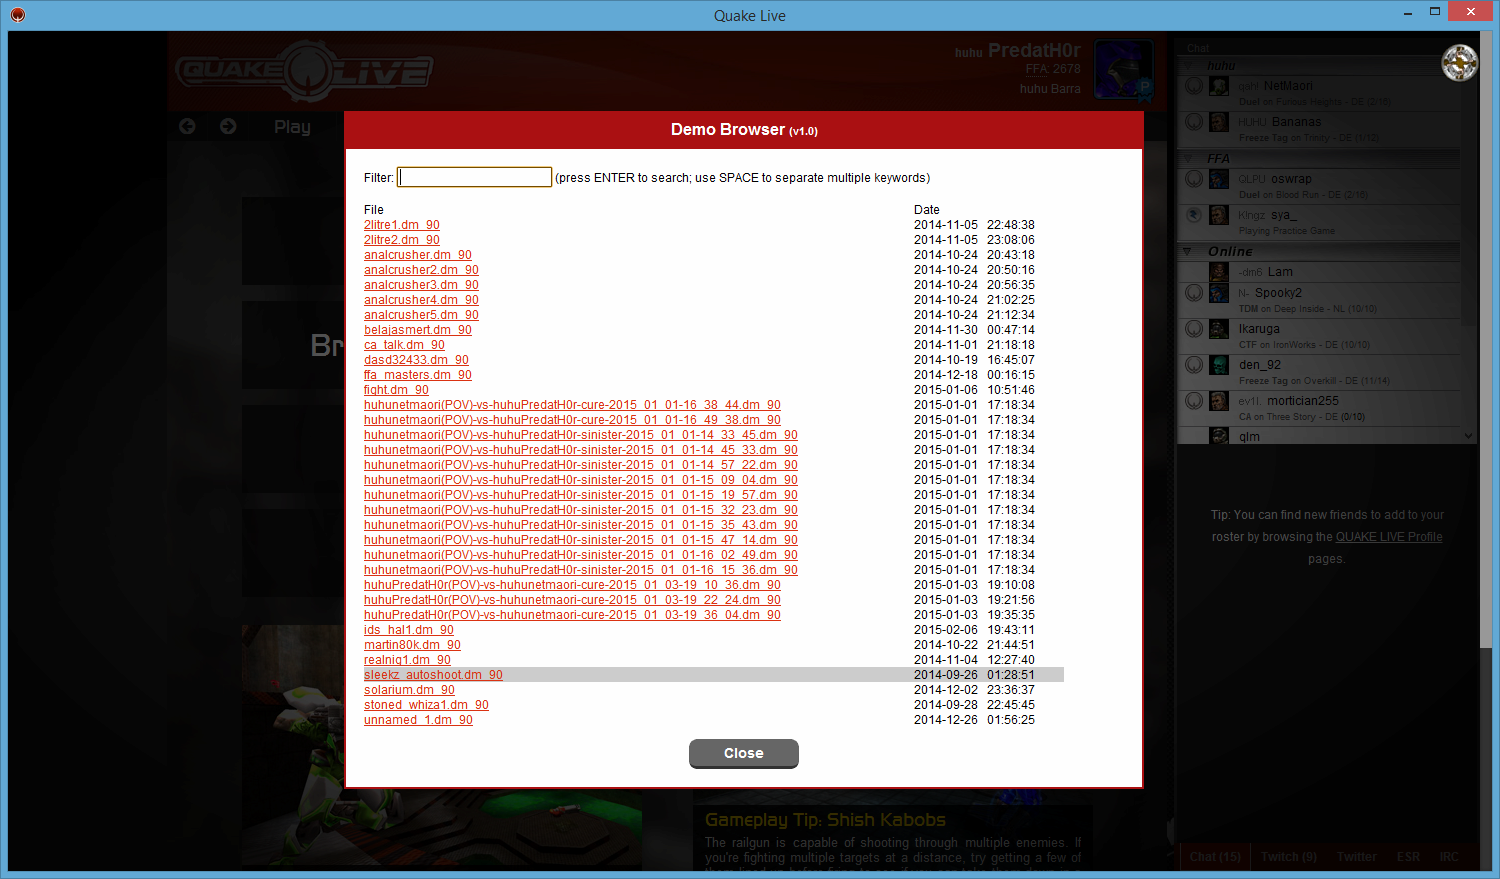
Task: Open the sleekz_autoshoot.dm_90 demo file
Action: [433, 675]
